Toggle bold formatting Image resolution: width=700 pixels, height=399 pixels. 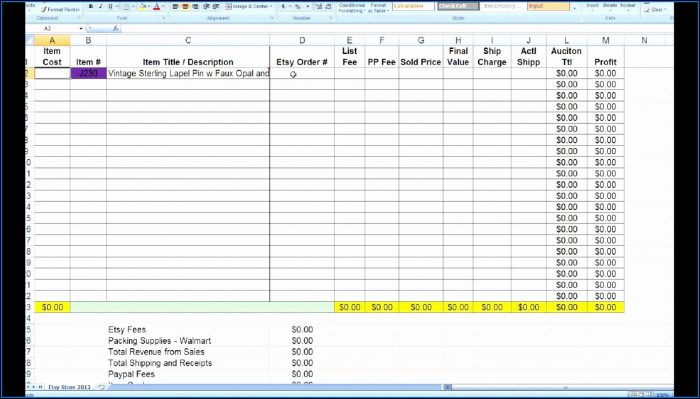tap(91, 6)
